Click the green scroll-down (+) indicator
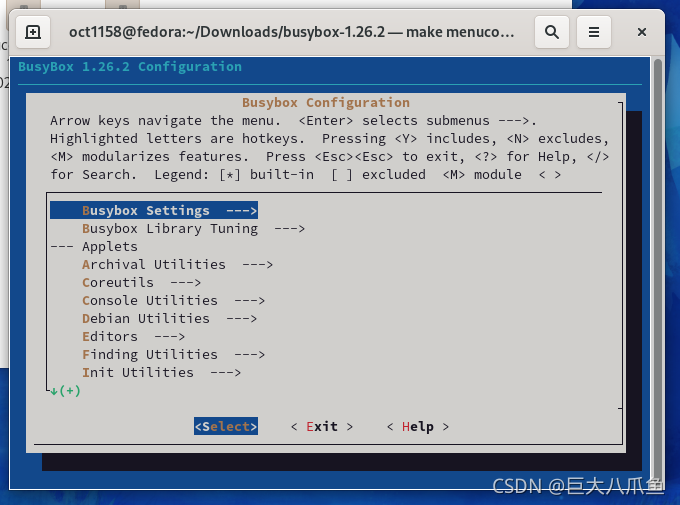680x505 pixels. pyautogui.click(x=65, y=391)
